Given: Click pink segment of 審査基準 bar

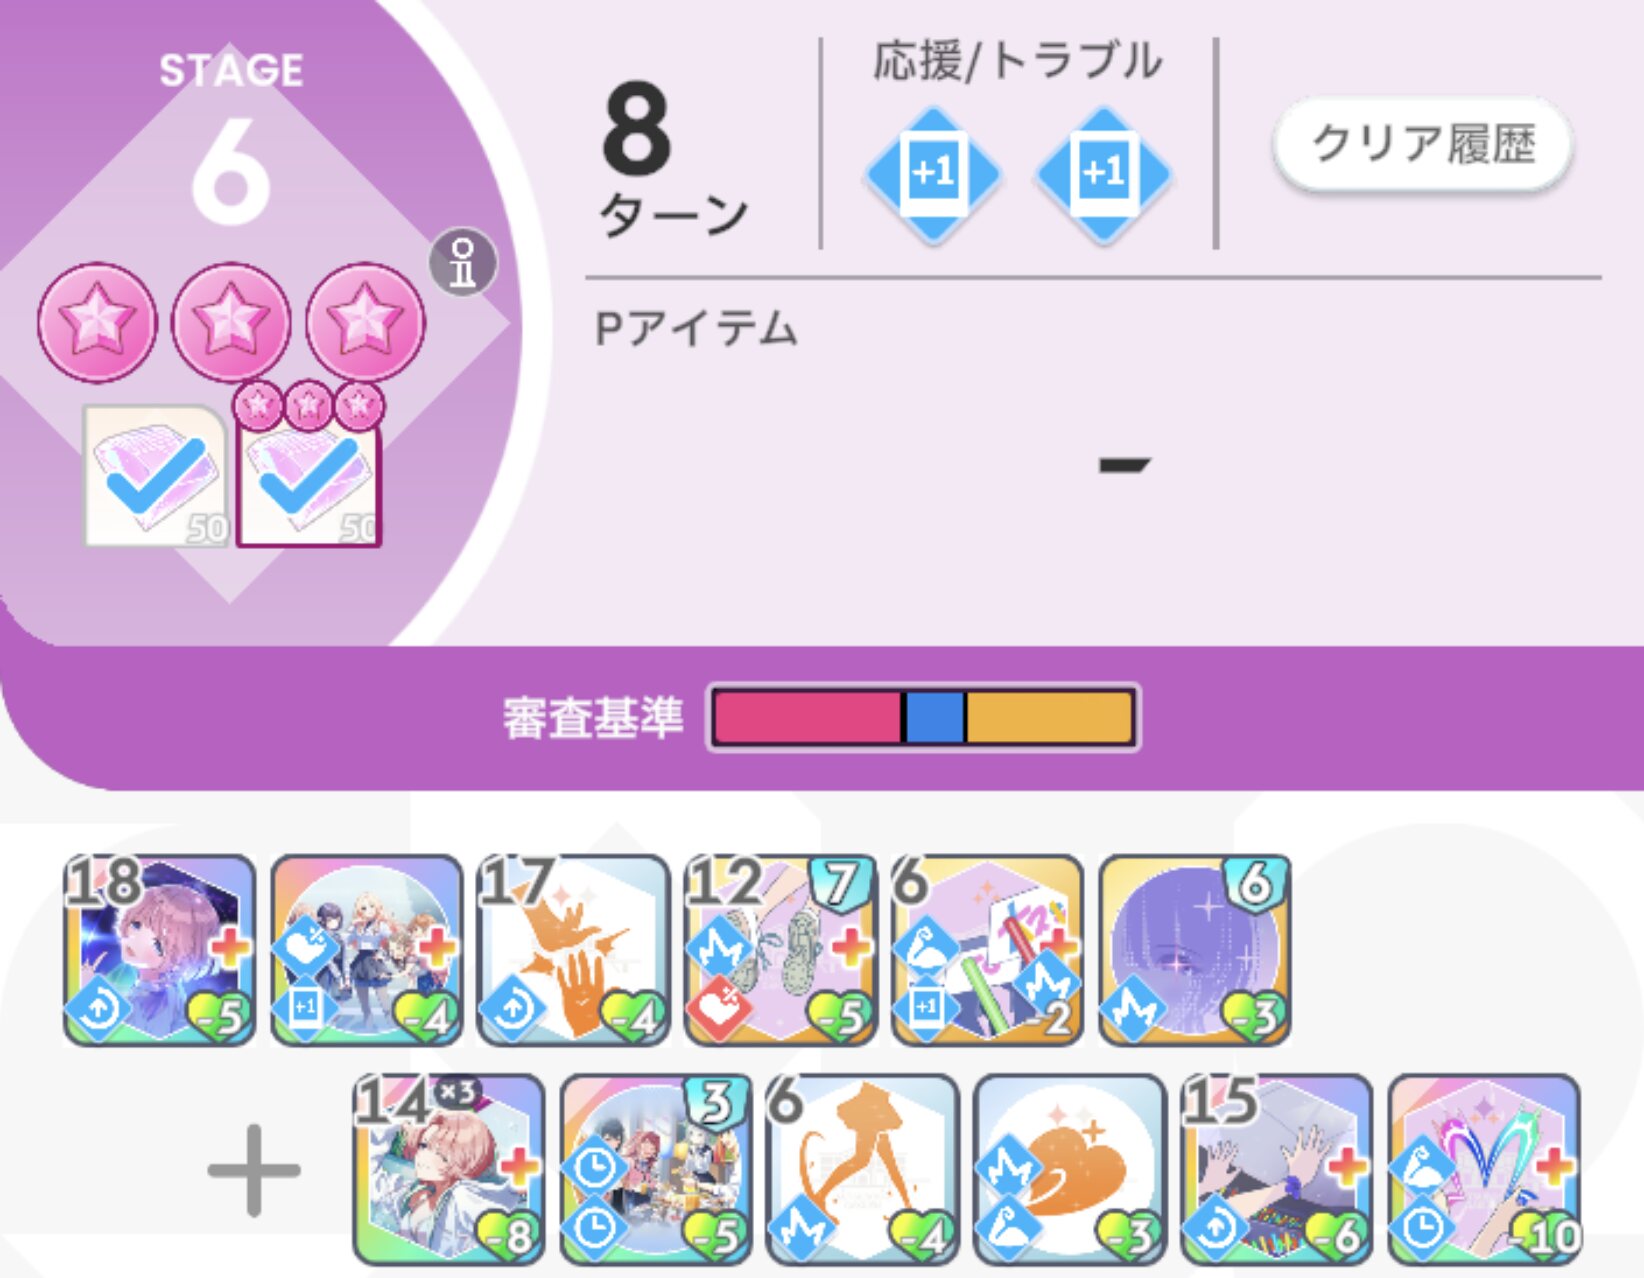Looking at the screenshot, I should [807, 717].
